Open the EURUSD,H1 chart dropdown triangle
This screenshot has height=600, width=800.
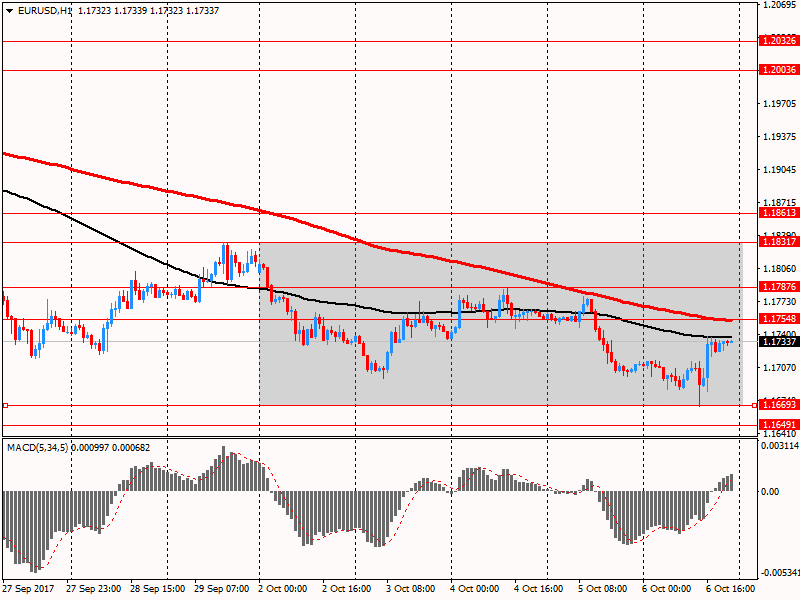(x=10, y=11)
